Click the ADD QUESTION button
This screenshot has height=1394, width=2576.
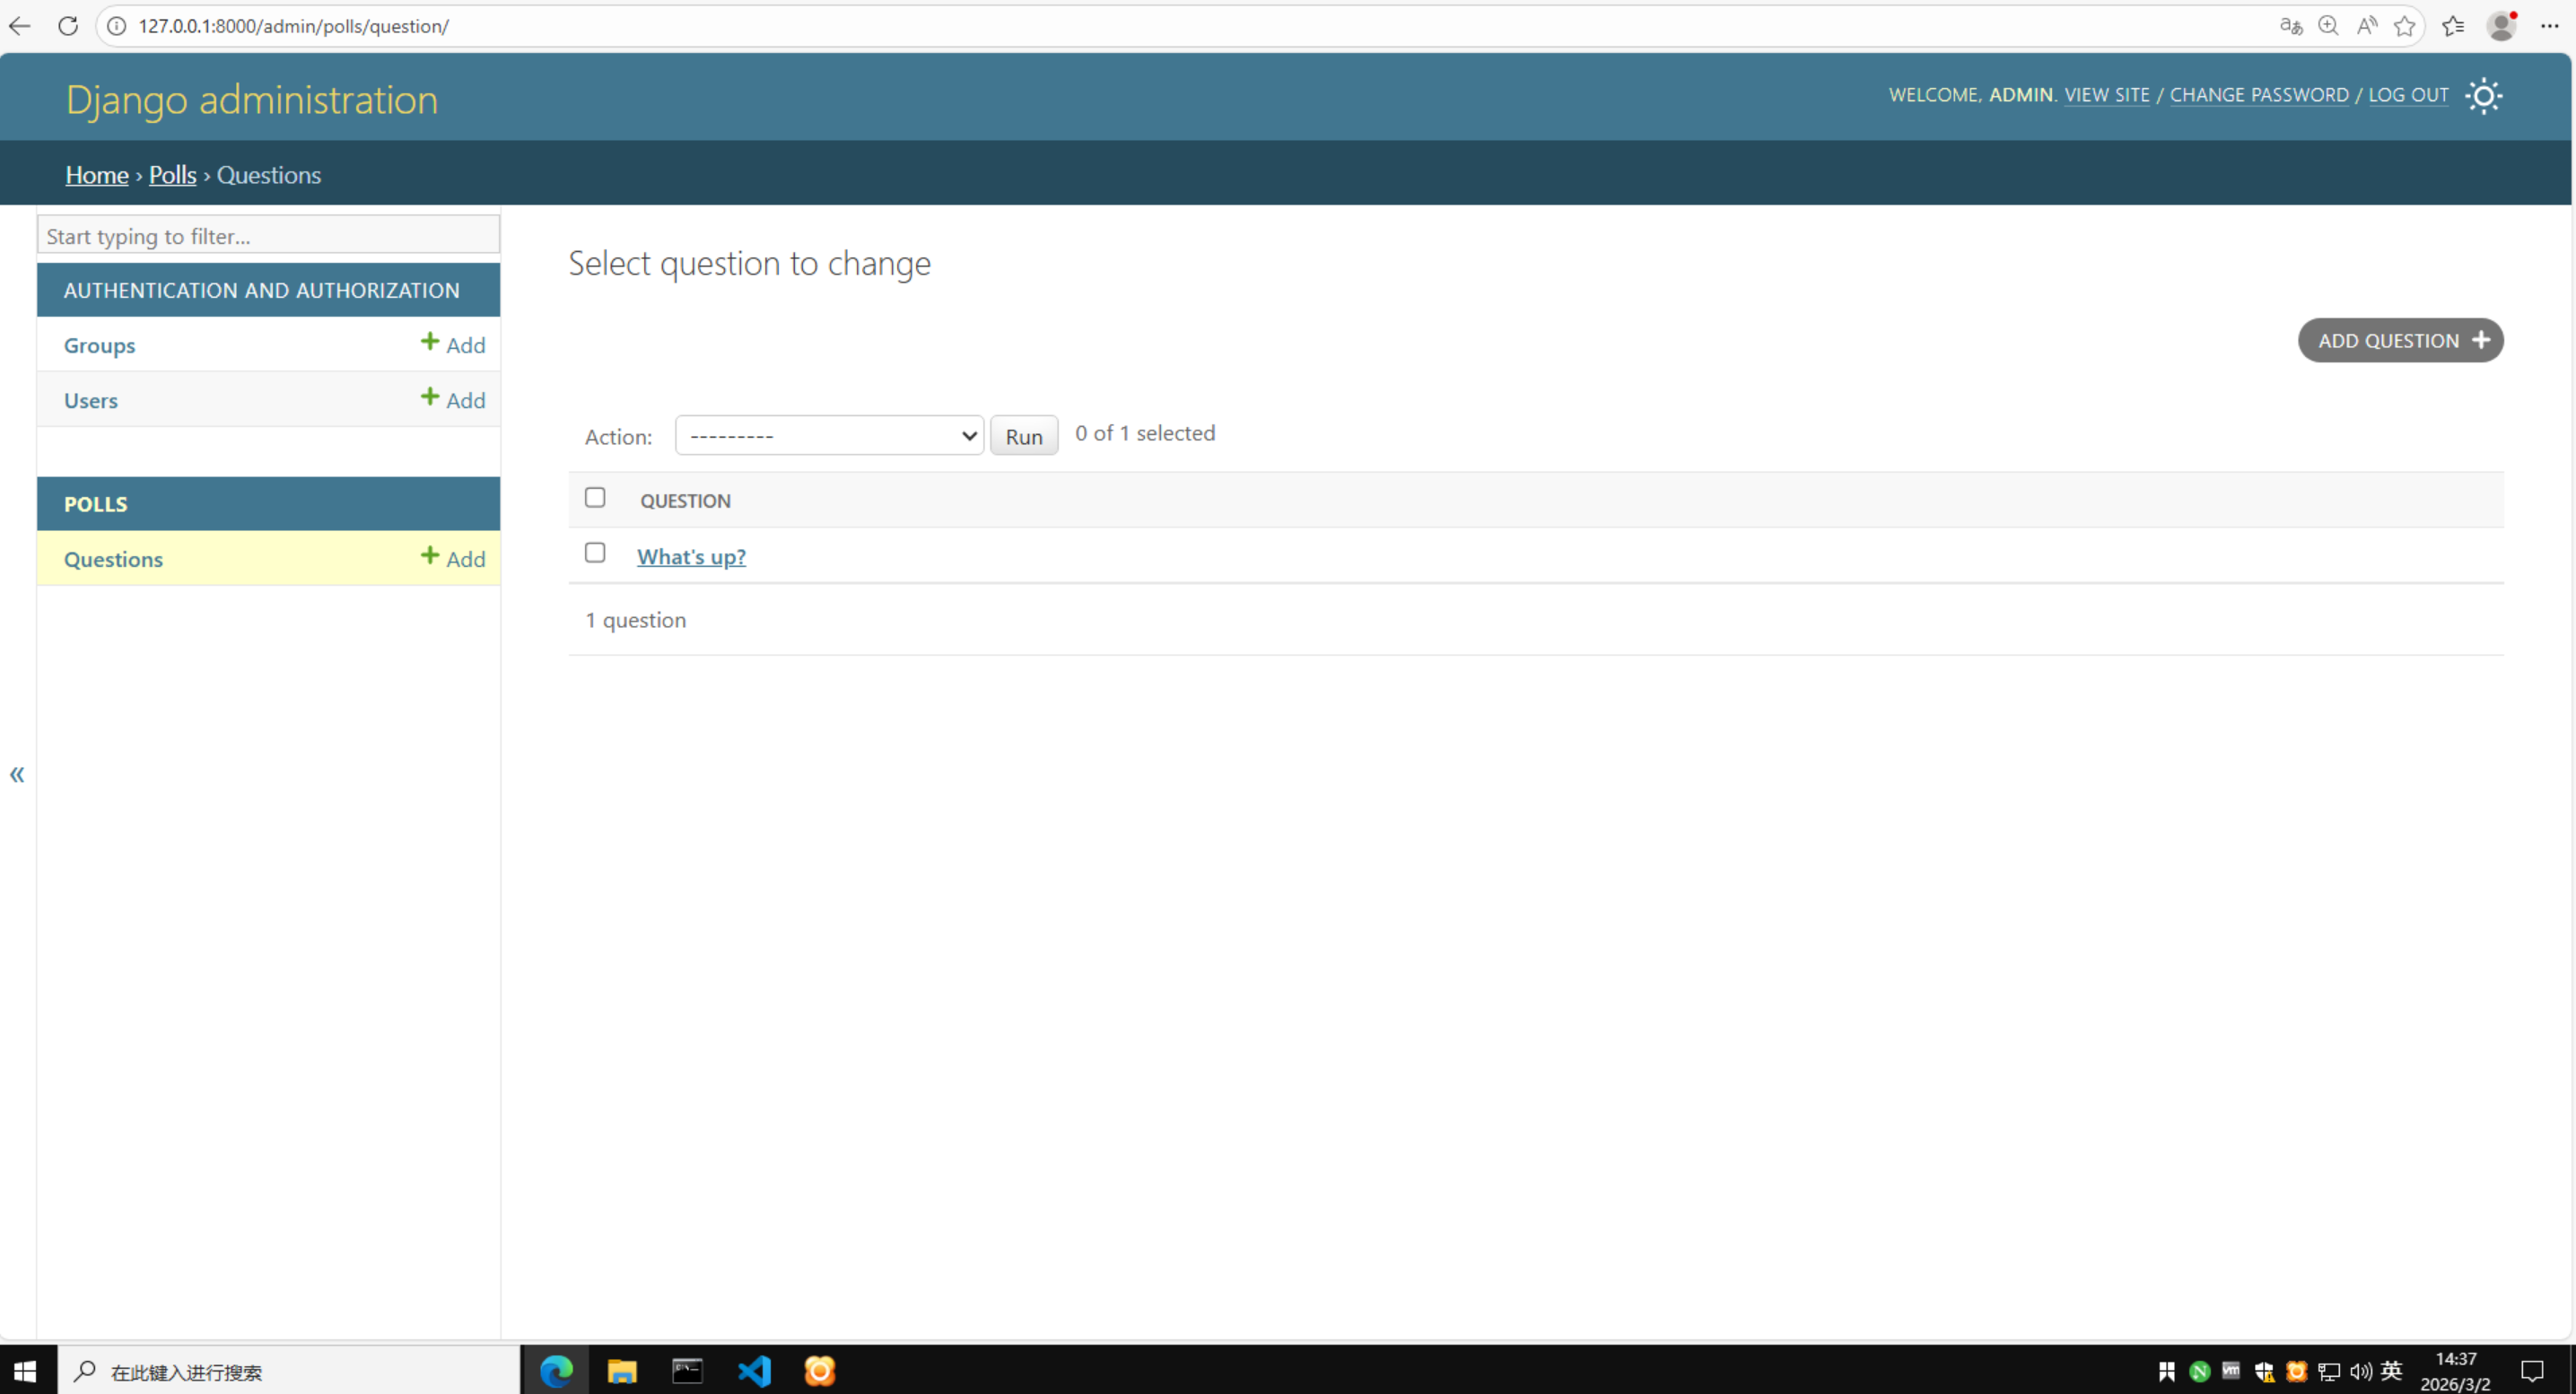[x=2400, y=341]
